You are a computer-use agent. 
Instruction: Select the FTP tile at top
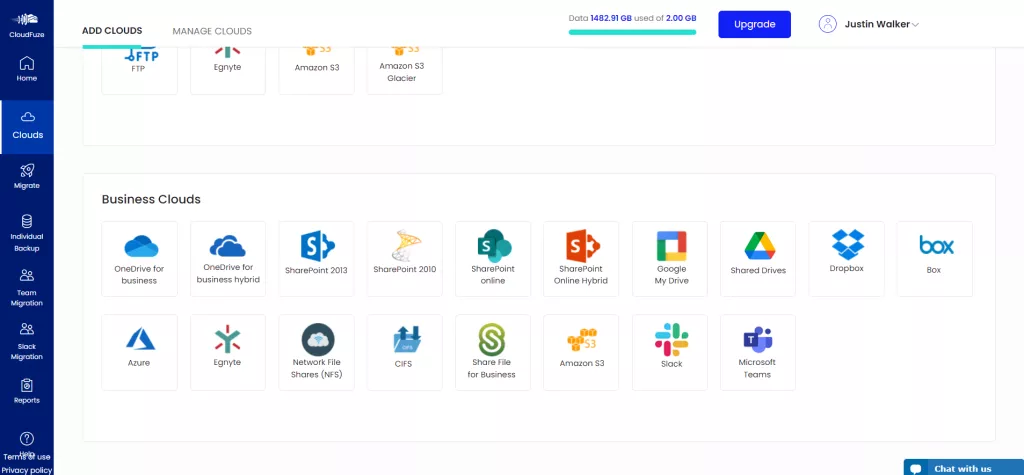coord(139,71)
